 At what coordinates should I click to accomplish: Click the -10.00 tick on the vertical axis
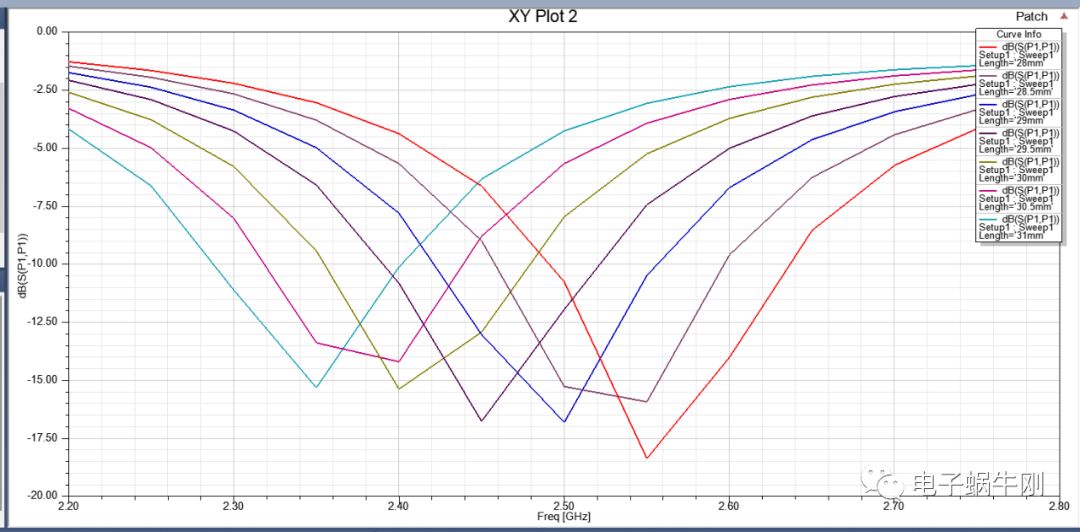(x=41, y=264)
